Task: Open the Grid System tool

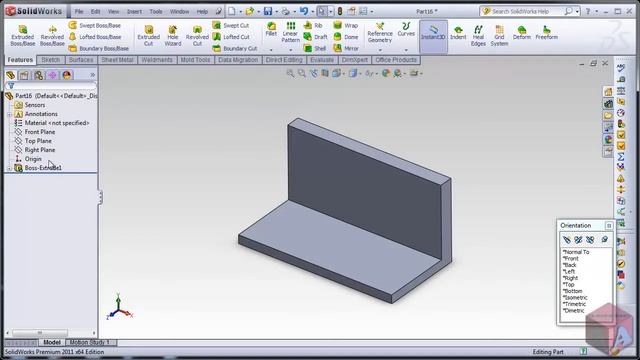Action: [x=499, y=35]
